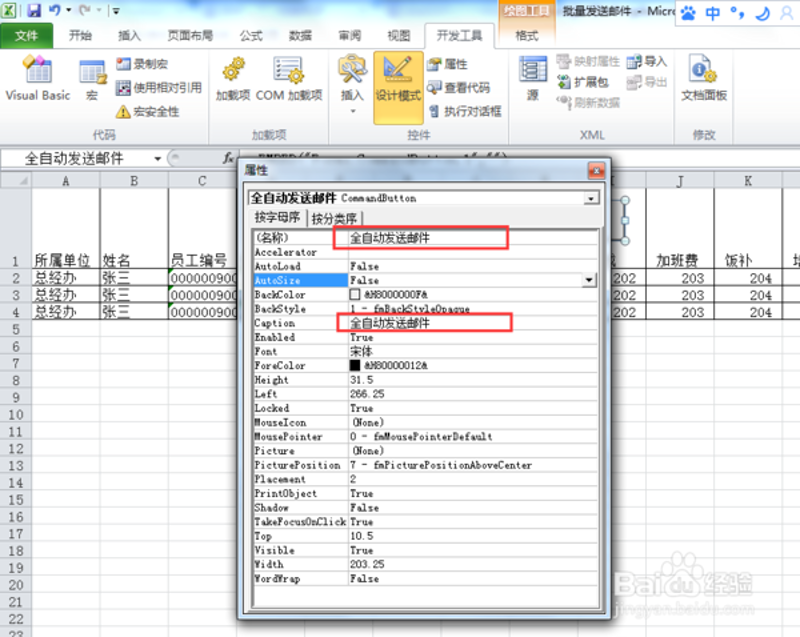Click 导入 XML import button
This screenshot has width=800, height=637.
[647, 62]
